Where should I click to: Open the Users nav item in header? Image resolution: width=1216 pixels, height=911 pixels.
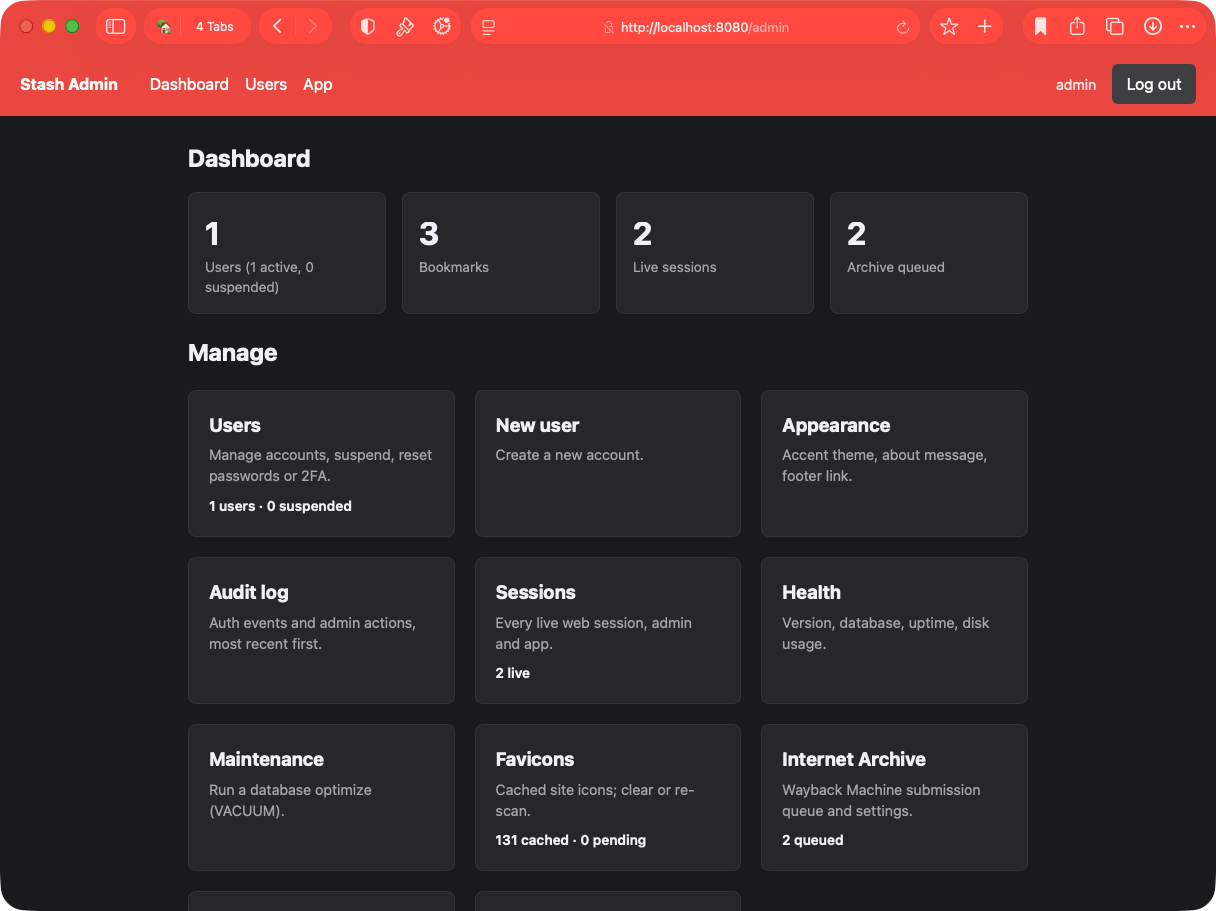tap(266, 85)
